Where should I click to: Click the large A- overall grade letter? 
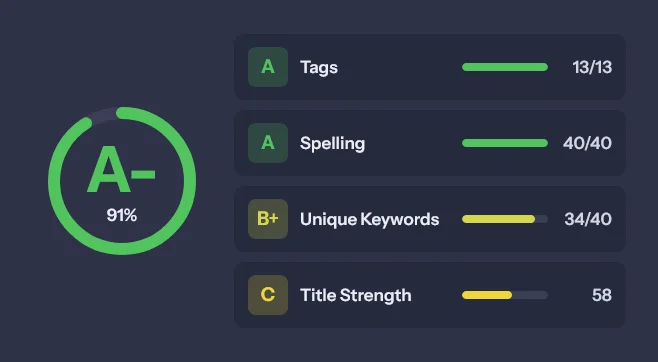[x=121, y=169]
